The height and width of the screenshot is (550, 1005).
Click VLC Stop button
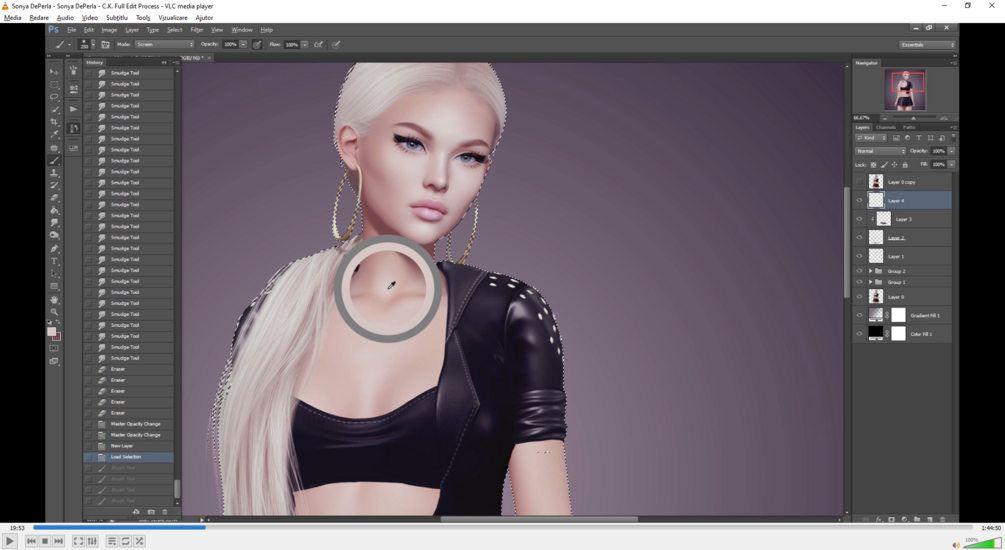45,541
